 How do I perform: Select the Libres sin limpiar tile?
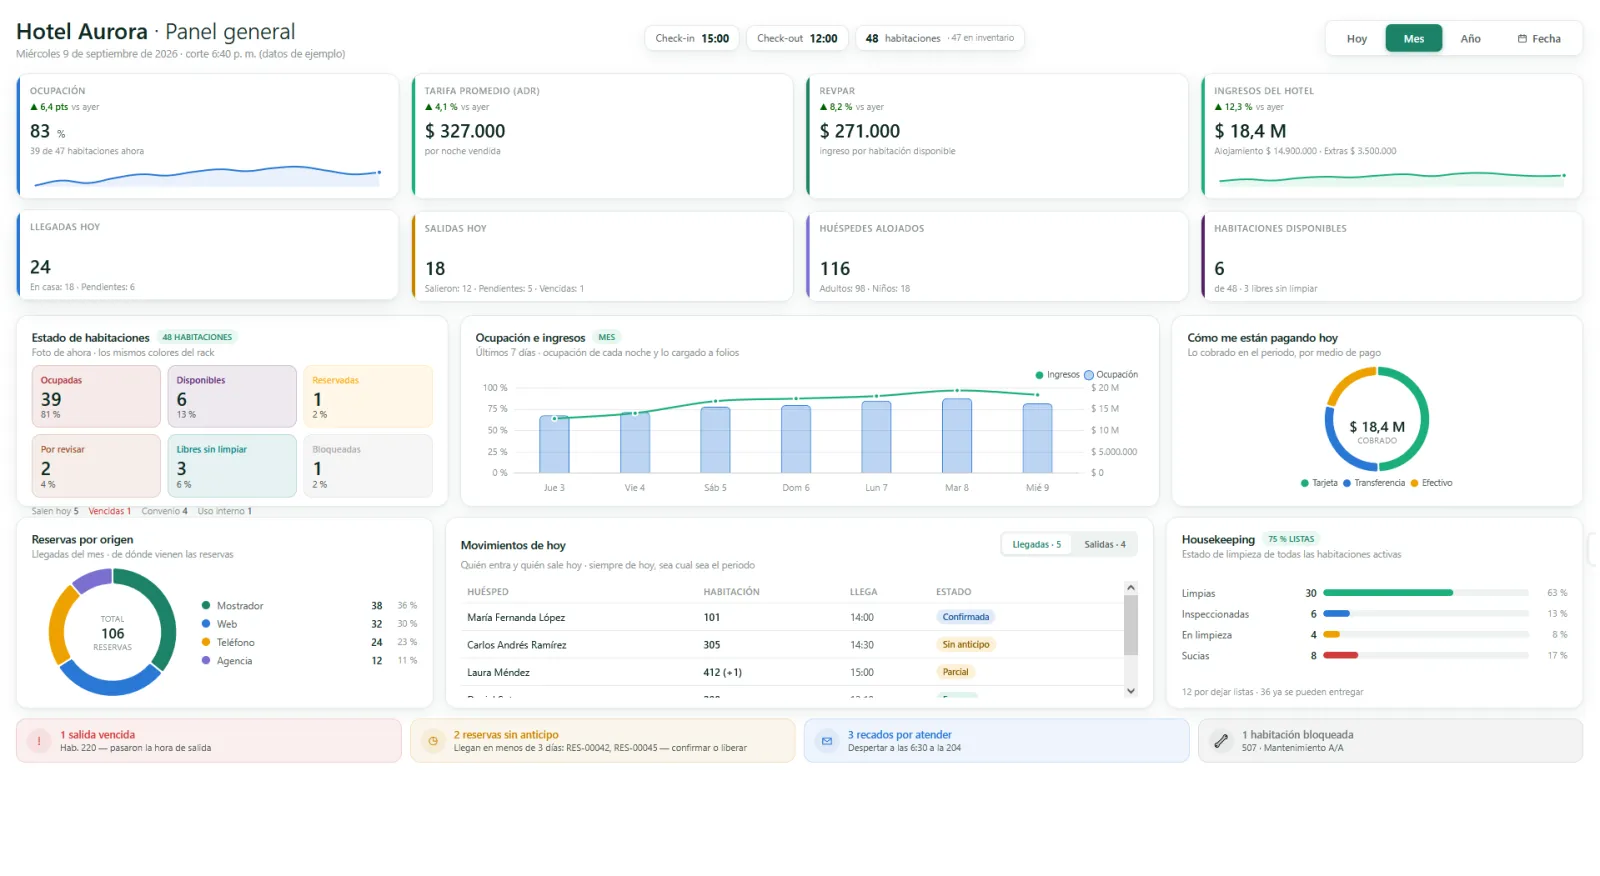click(232, 466)
